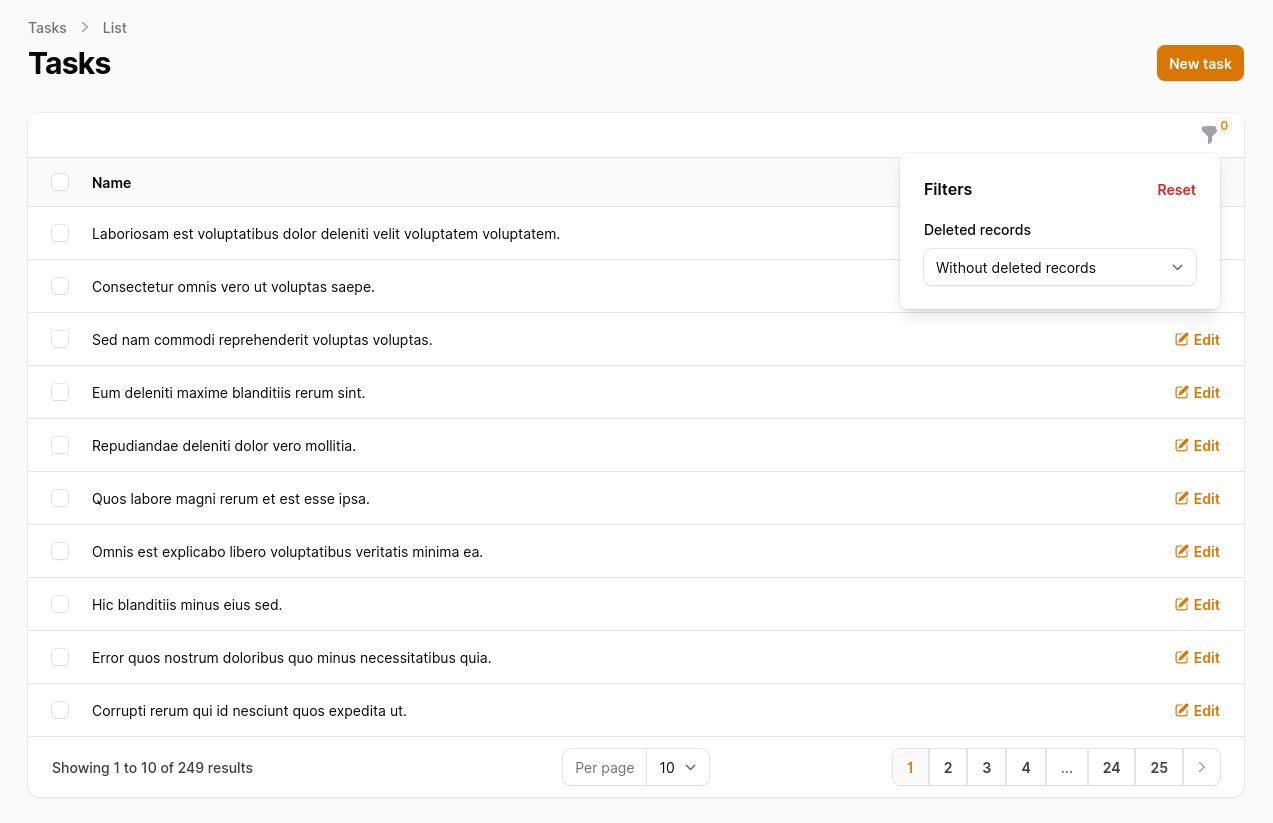Check the 'Sed nam commodi' row checkbox
1273x823 pixels.
point(60,339)
